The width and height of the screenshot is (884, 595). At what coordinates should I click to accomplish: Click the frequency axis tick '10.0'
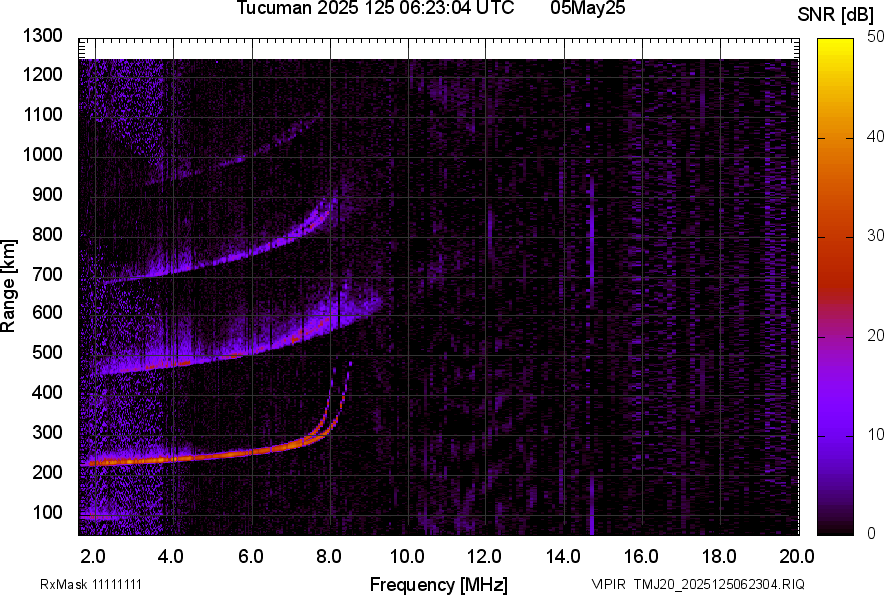click(408, 557)
